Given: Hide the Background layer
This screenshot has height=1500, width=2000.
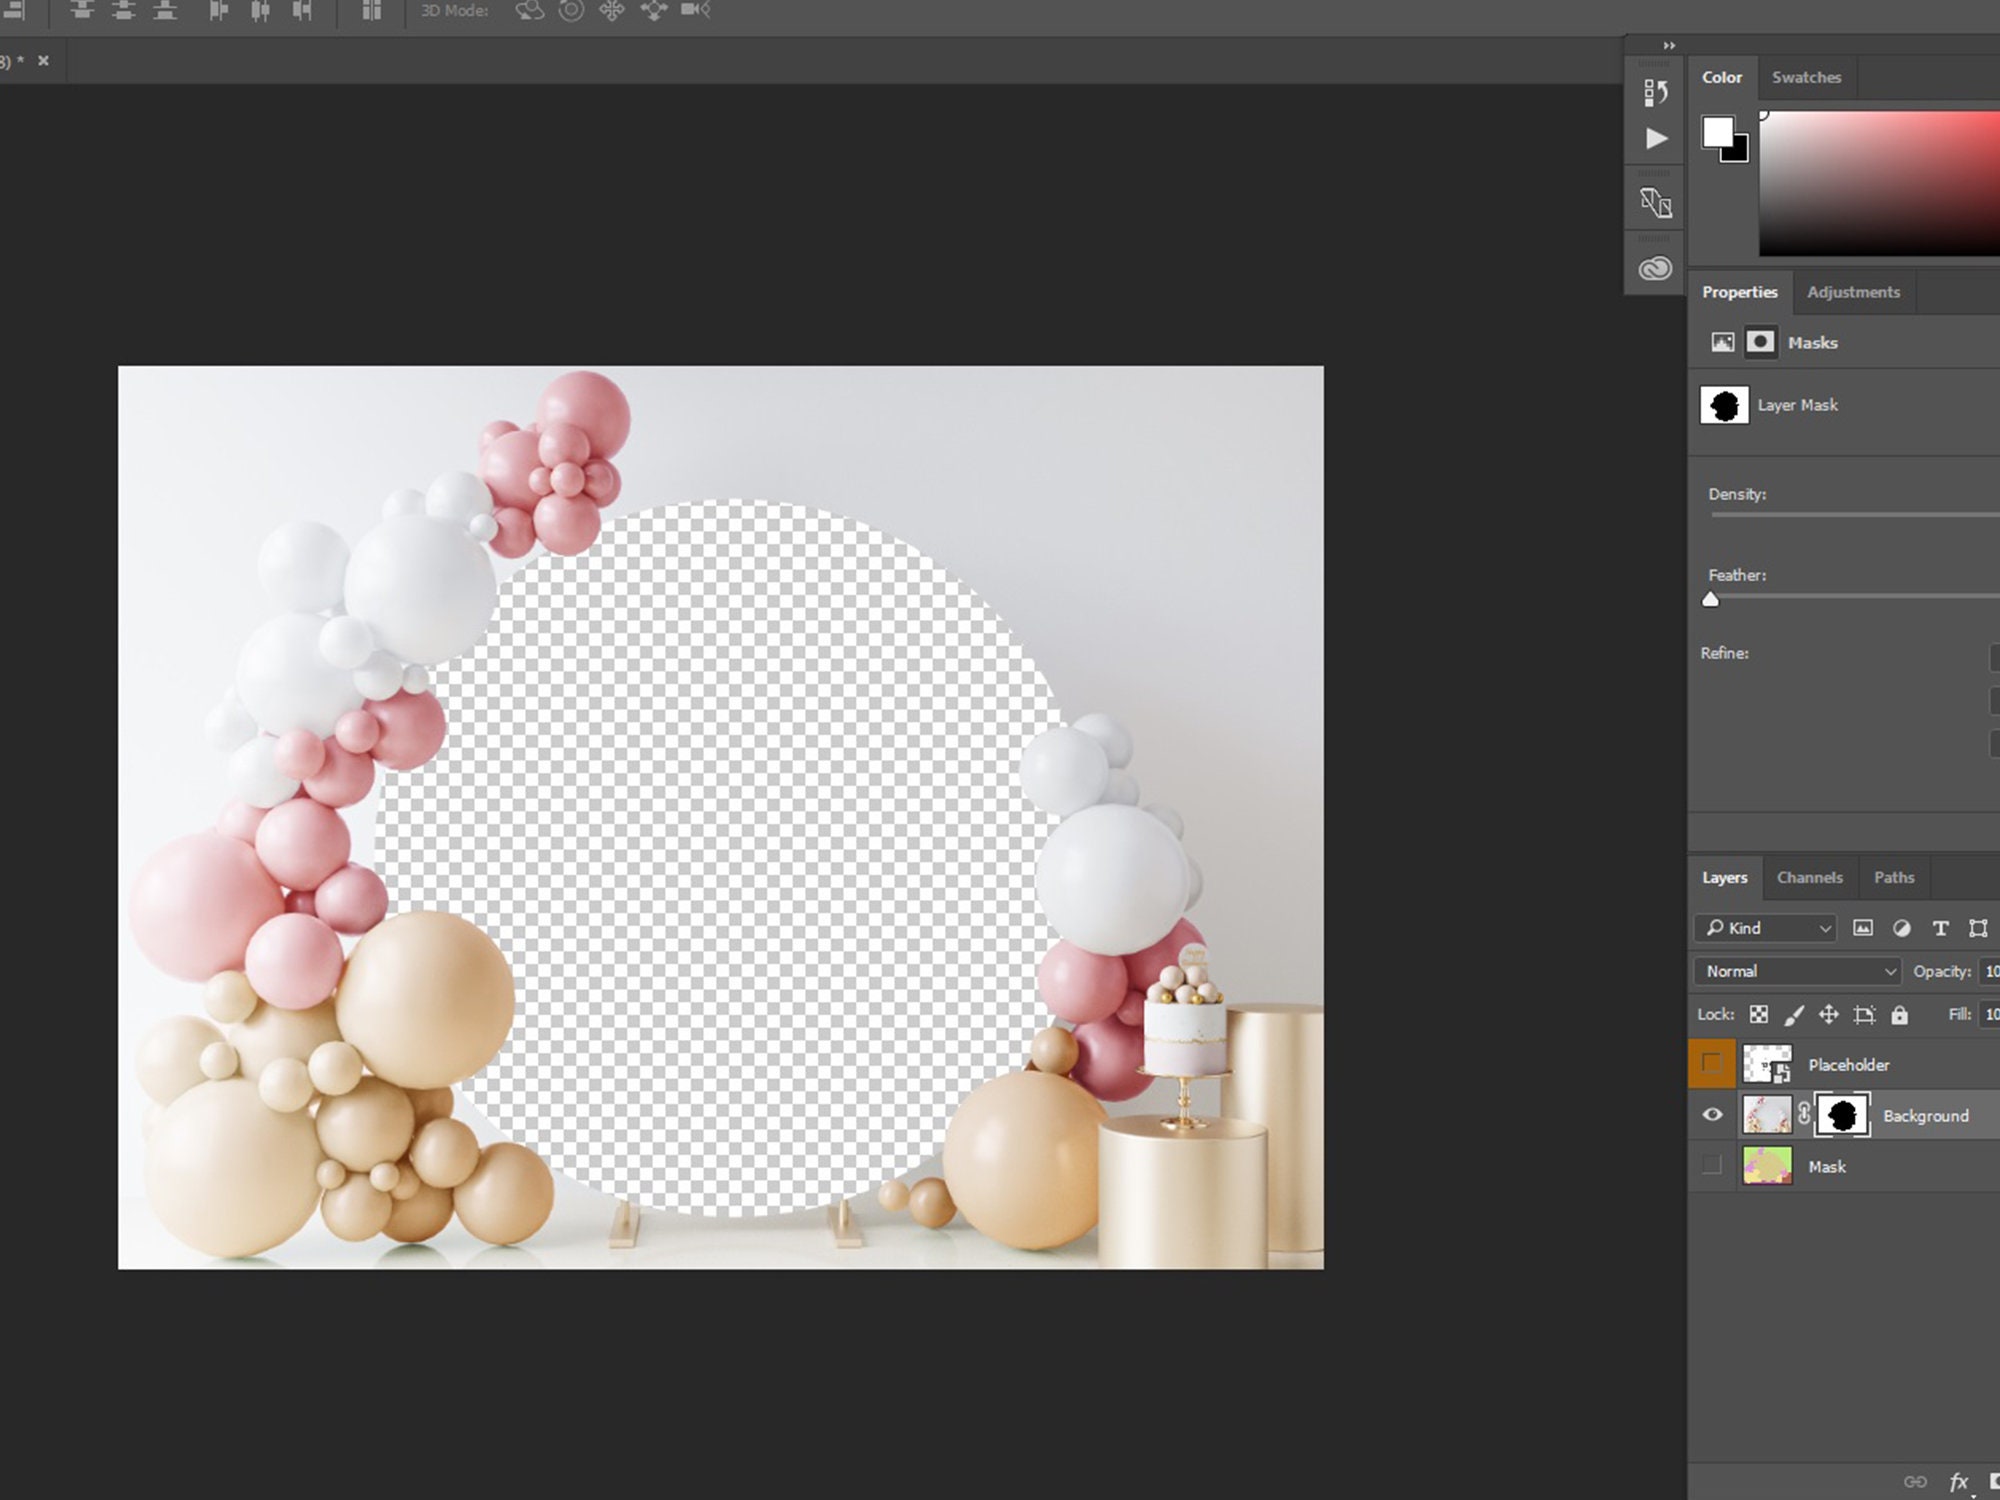Looking at the screenshot, I should coord(1712,1115).
